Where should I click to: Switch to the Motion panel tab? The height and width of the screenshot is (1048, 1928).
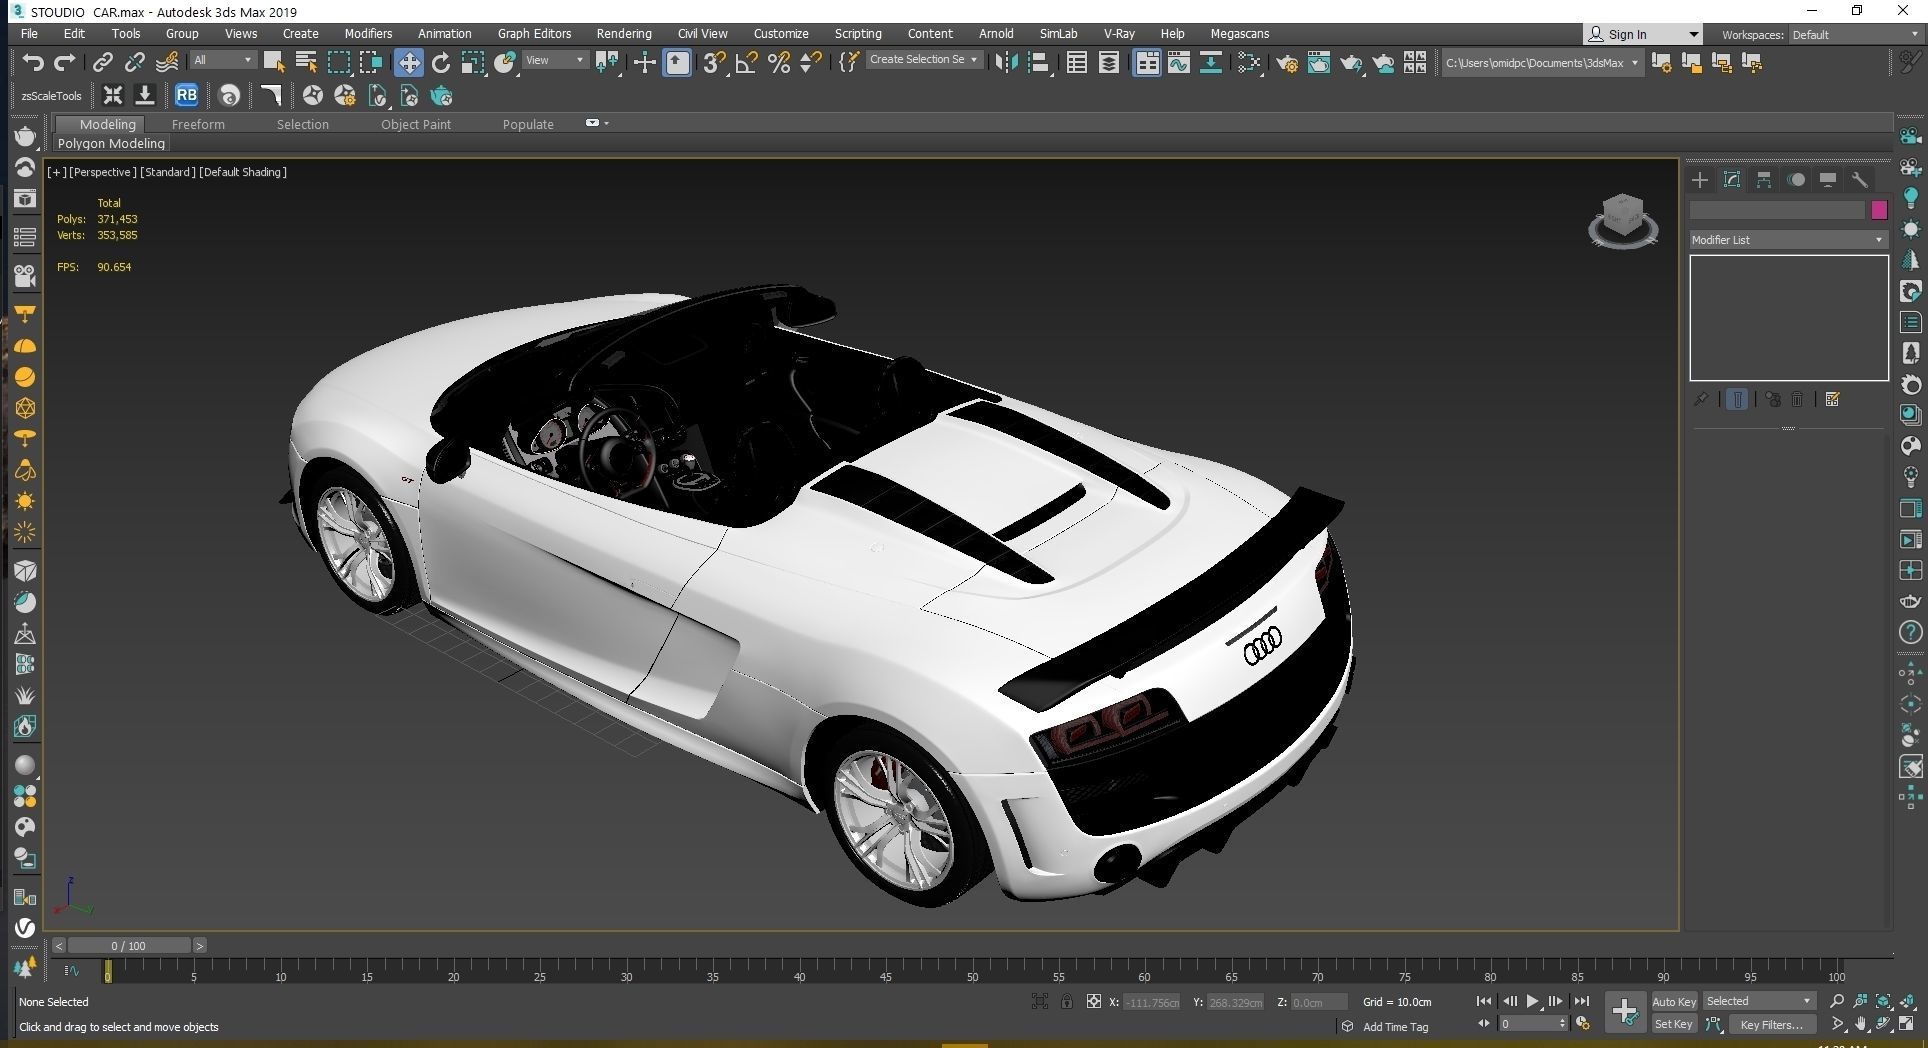tap(1796, 180)
